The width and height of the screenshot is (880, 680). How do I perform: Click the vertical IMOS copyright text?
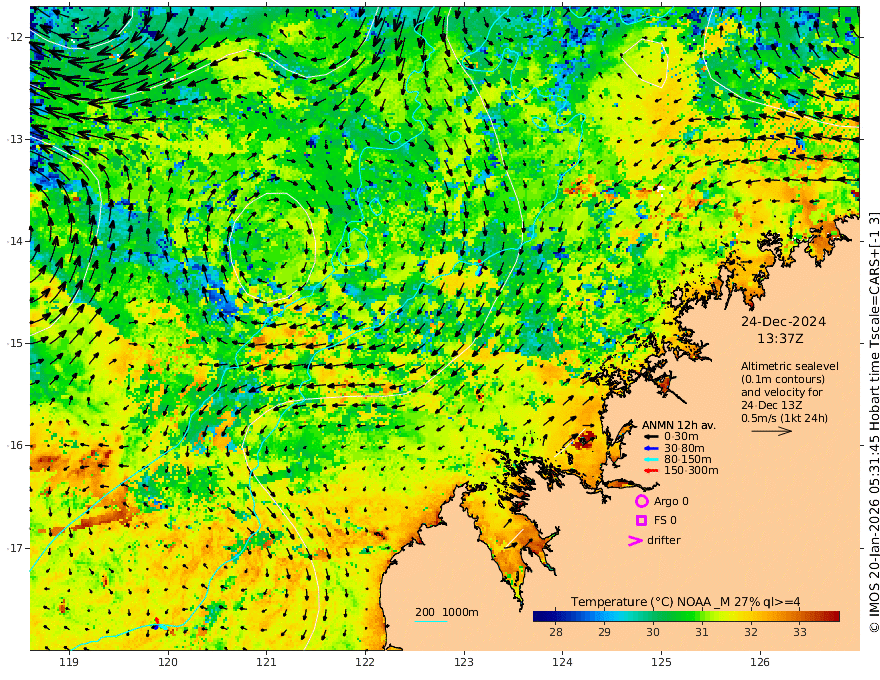tap(873, 422)
